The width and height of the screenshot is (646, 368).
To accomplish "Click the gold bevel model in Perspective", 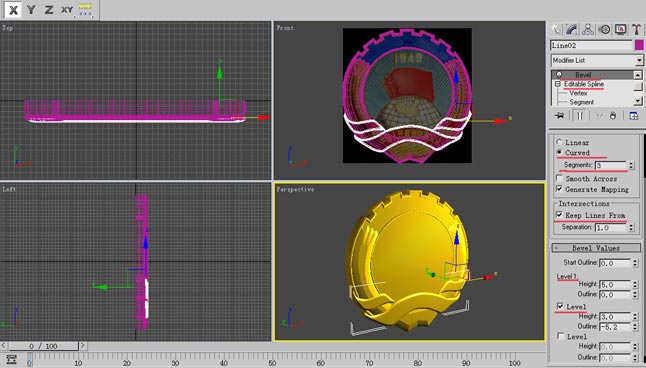I will [408, 260].
